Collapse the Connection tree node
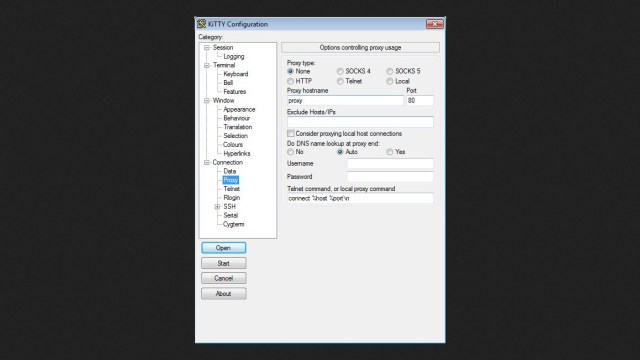 click(207, 162)
